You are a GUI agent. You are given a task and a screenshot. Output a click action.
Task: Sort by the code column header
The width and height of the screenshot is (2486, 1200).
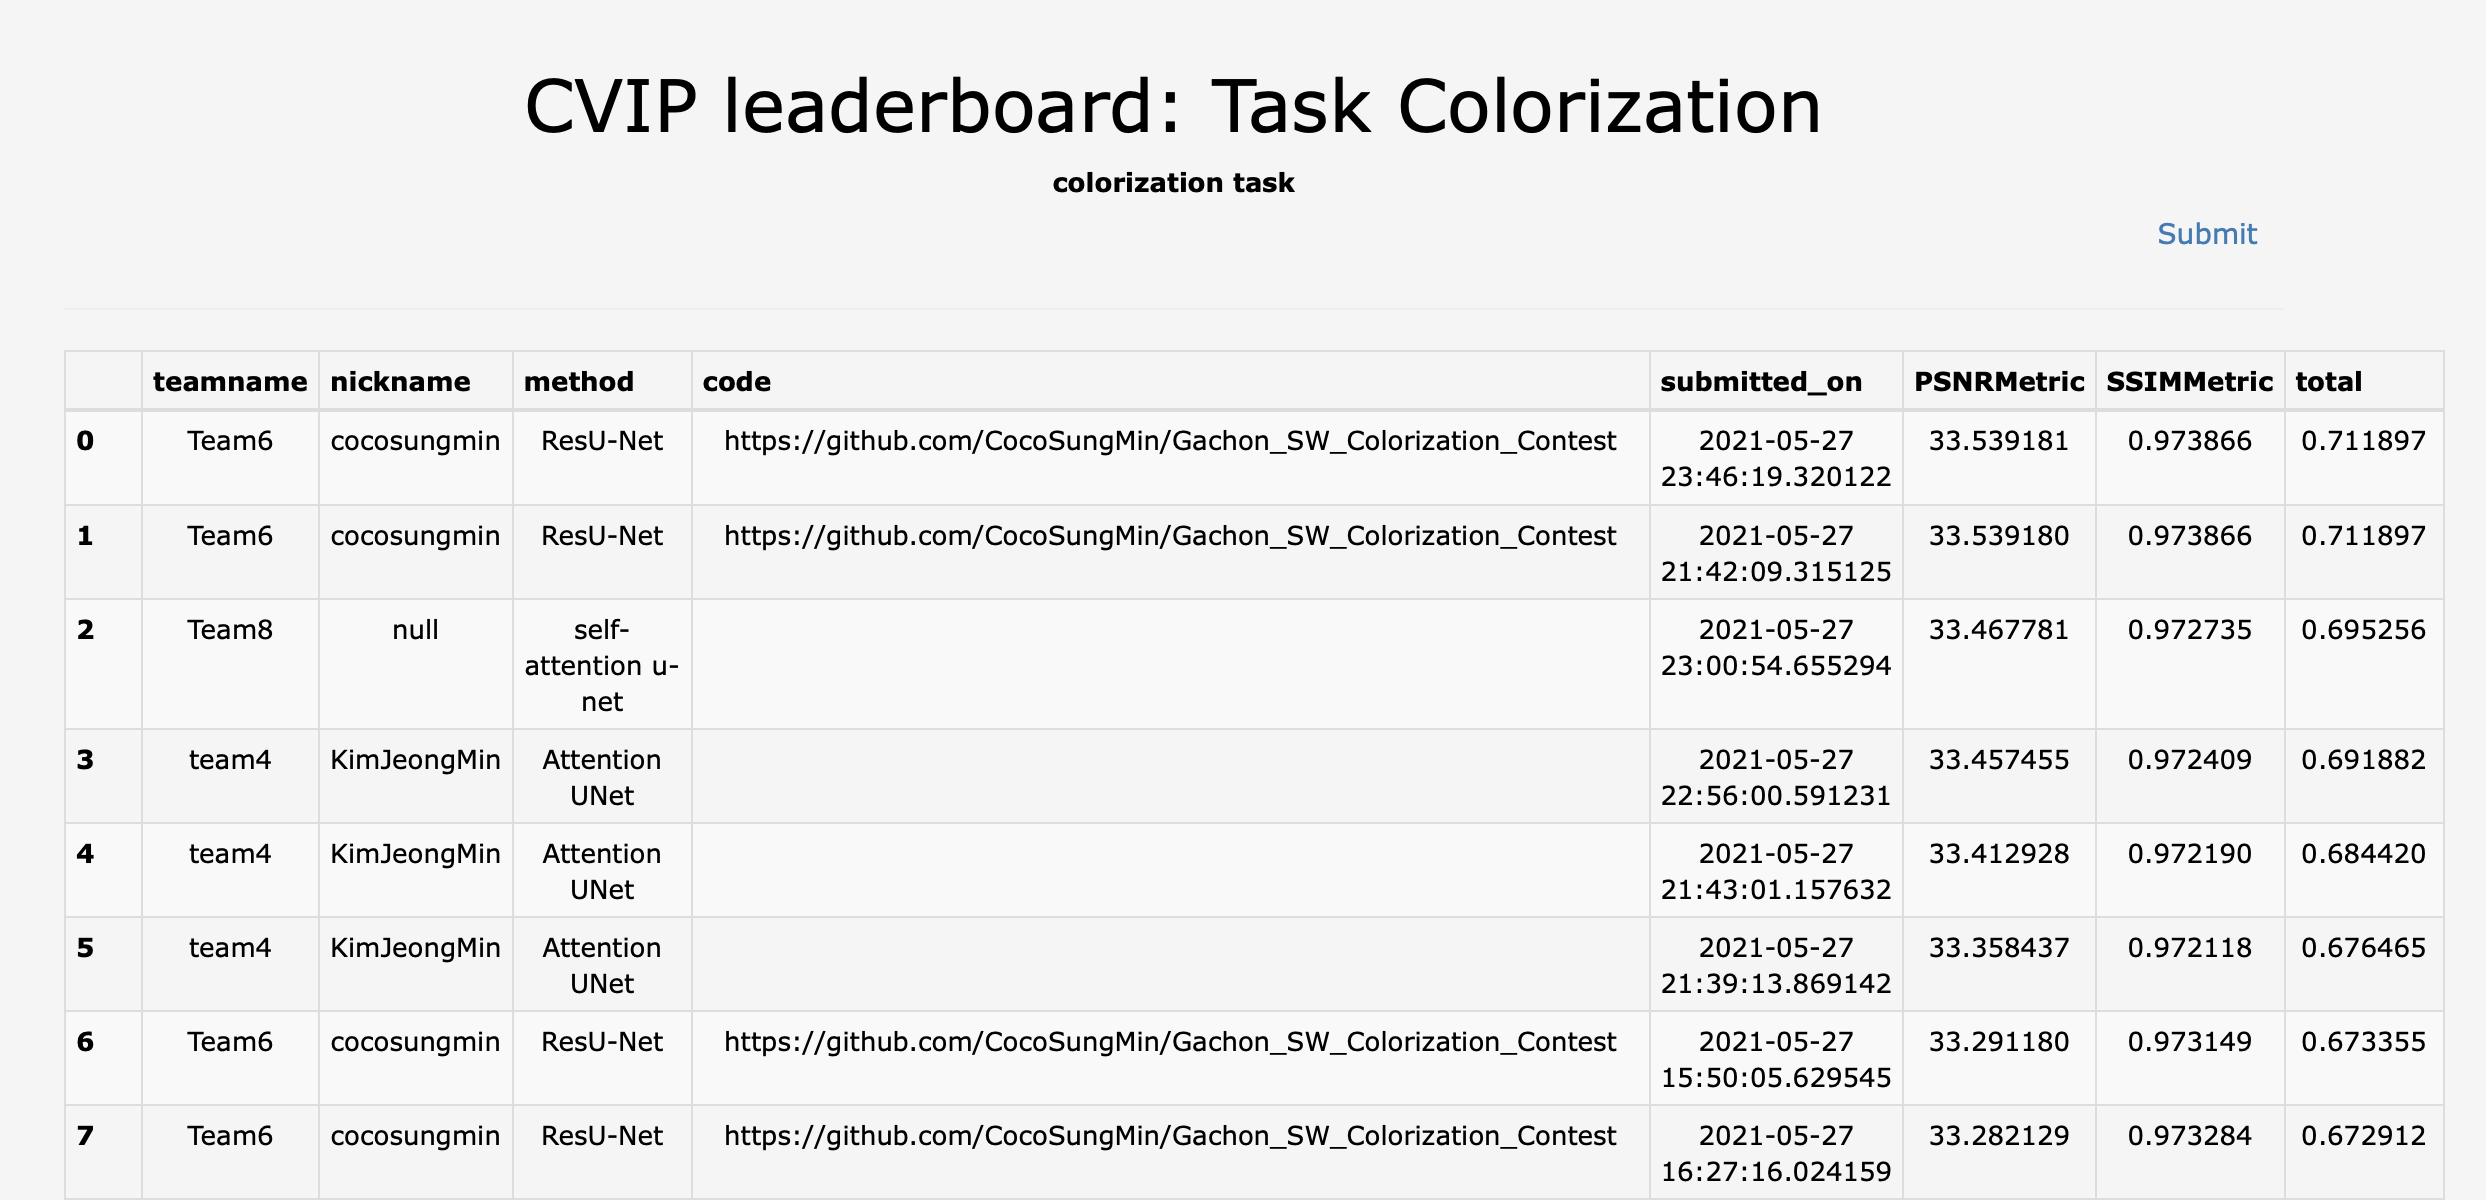pos(737,381)
